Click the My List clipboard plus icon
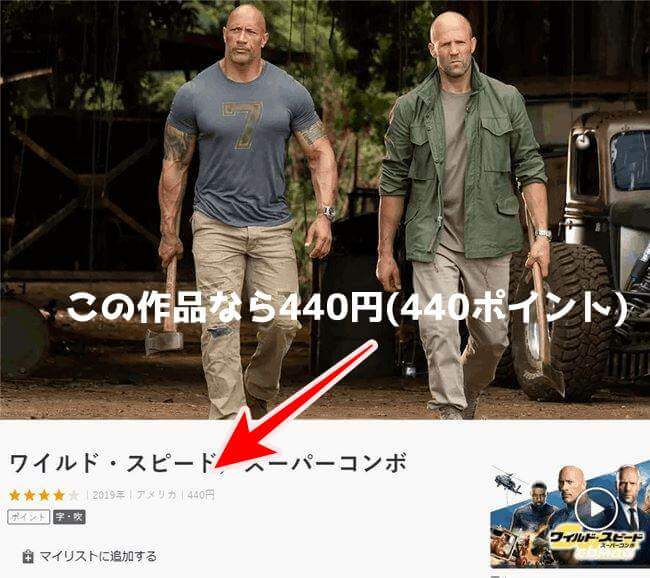 pyautogui.click(x=28, y=556)
